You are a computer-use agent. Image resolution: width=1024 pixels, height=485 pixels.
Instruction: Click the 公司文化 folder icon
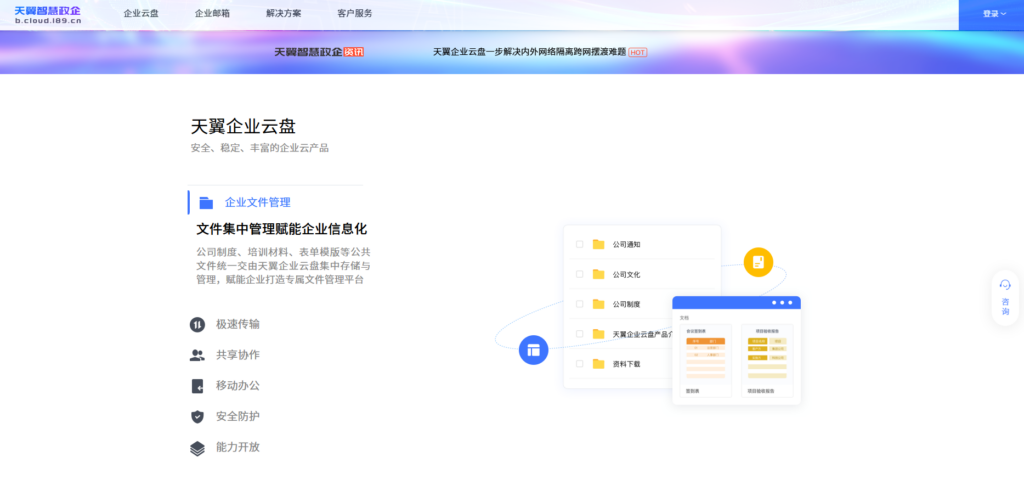pyautogui.click(x=598, y=274)
